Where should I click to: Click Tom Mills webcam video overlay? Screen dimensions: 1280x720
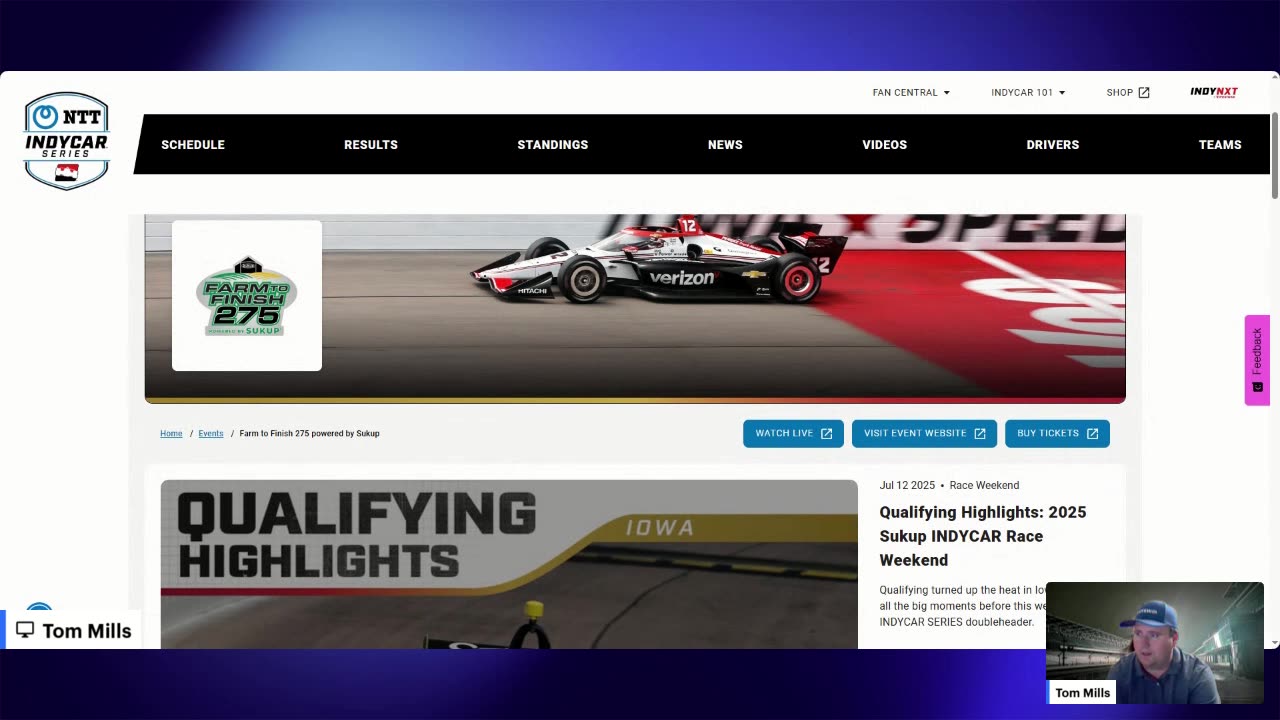[x=1155, y=643]
